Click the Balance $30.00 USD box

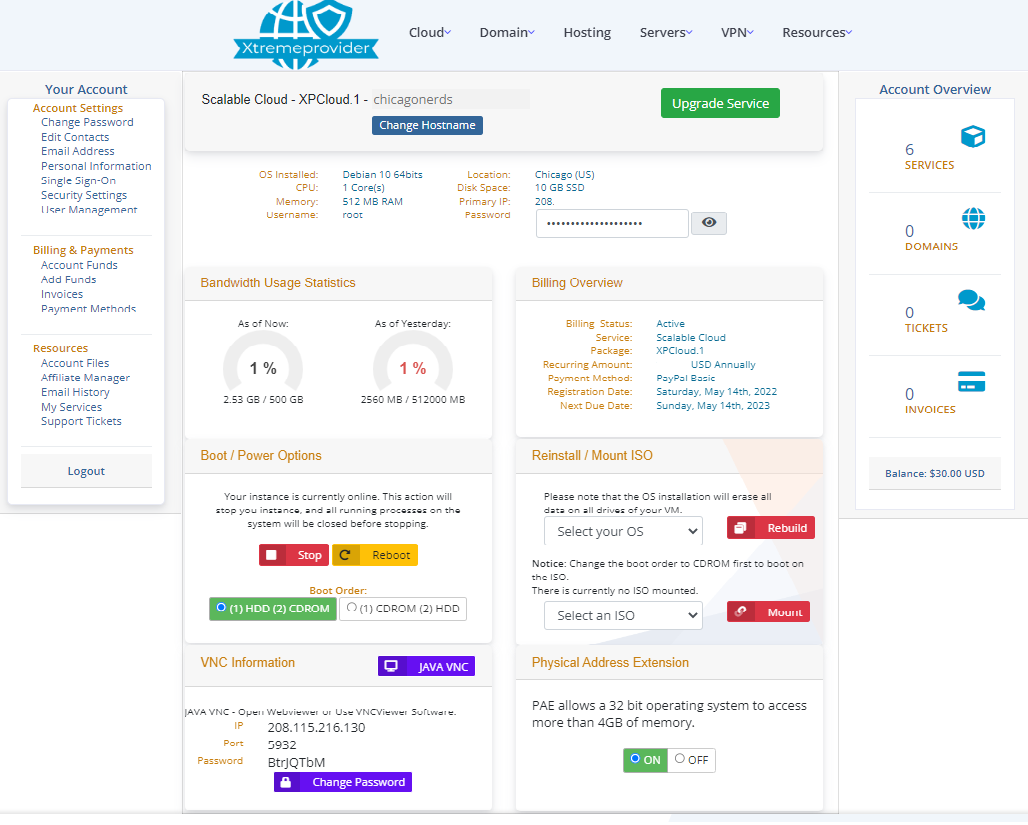point(934,473)
